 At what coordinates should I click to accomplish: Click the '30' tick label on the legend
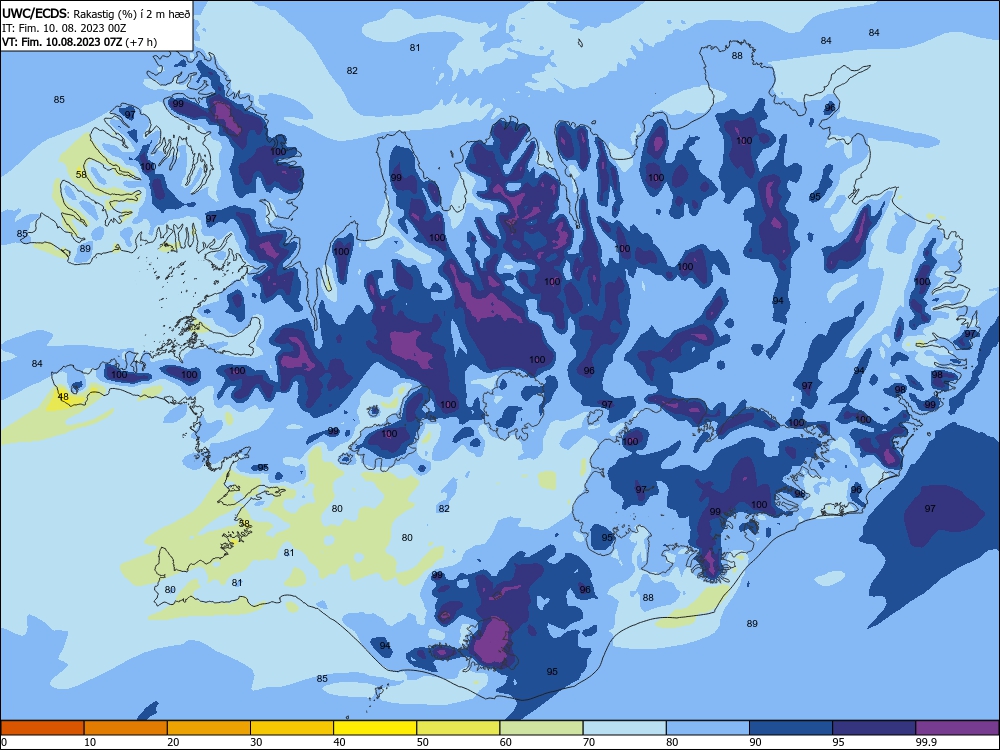click(256, 742)
